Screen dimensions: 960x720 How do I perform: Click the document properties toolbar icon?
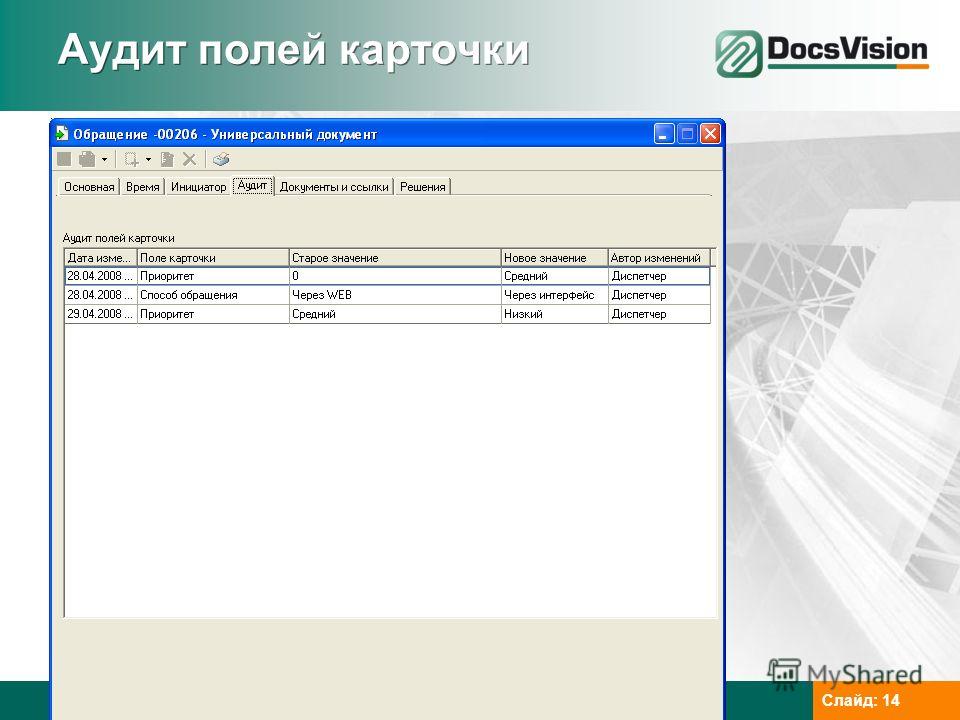[x=167, y=160]
